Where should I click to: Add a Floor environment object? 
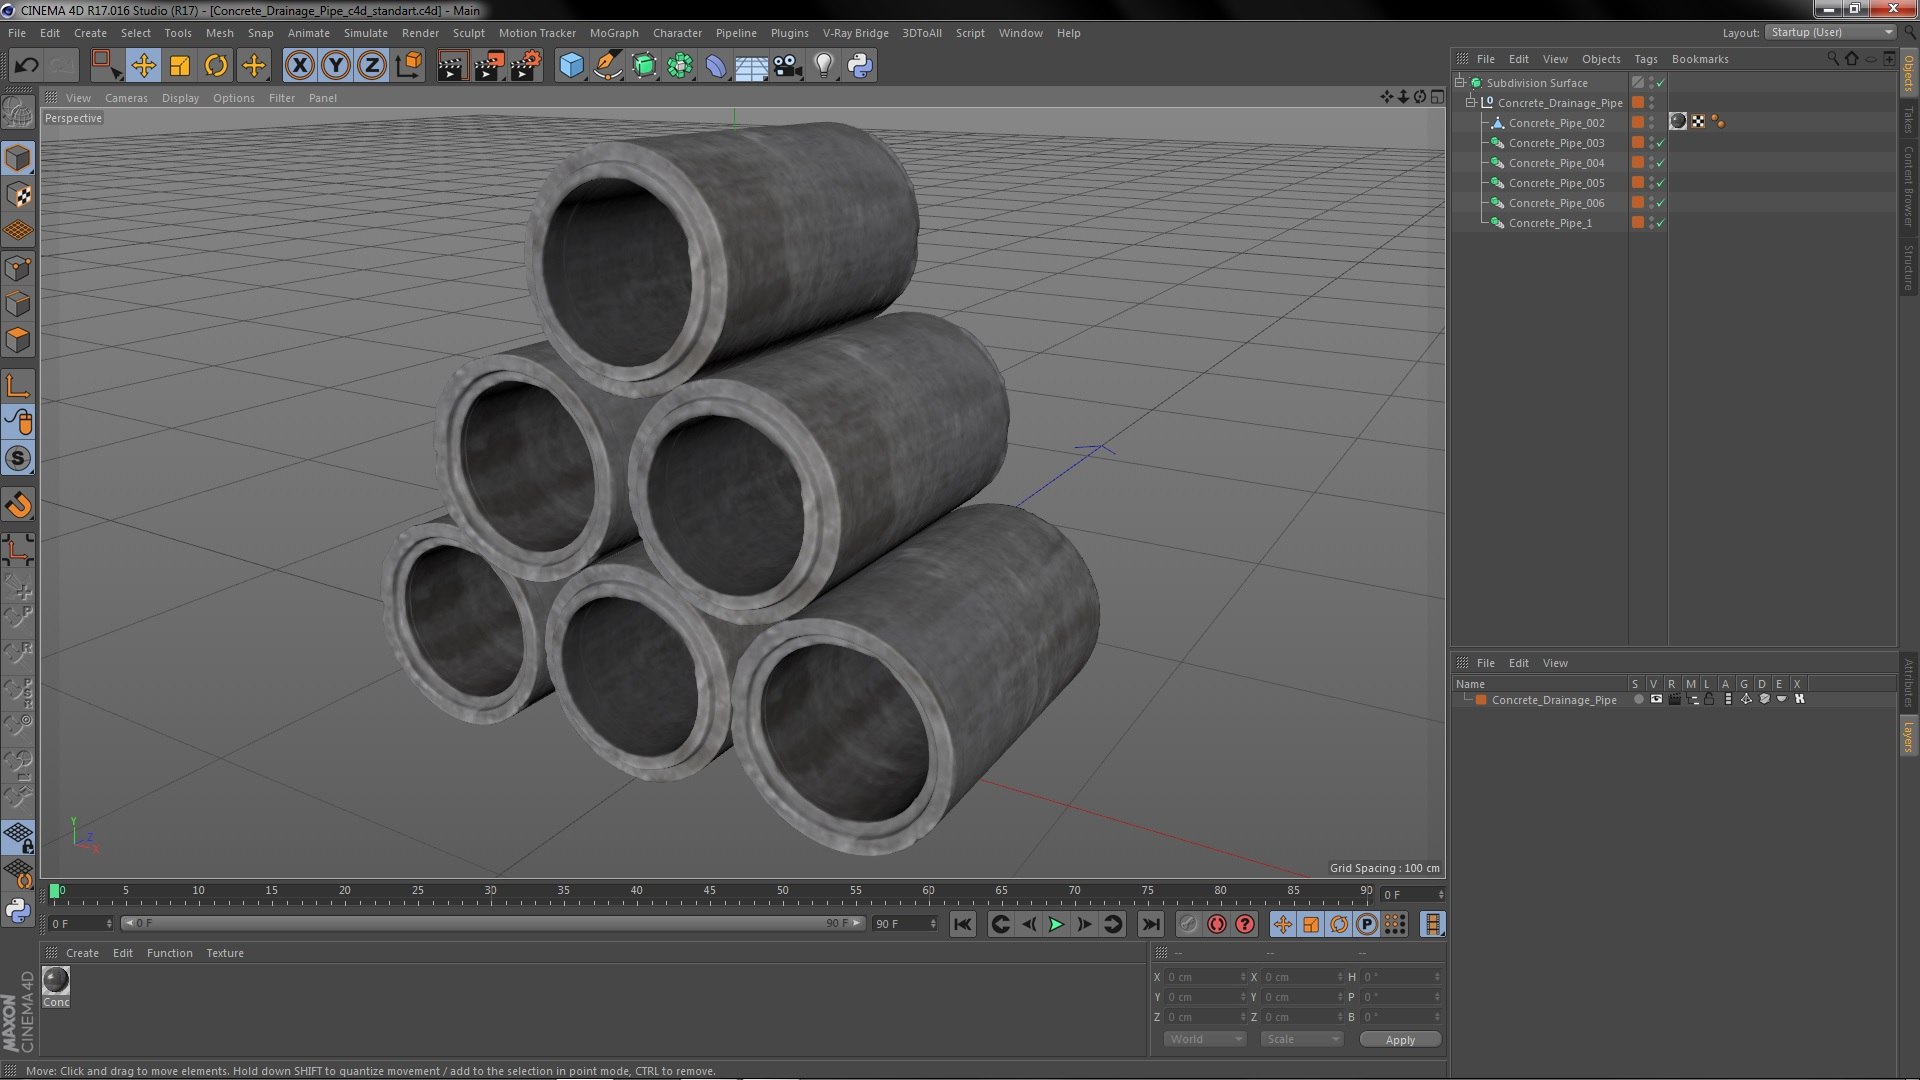pos(751,66)
